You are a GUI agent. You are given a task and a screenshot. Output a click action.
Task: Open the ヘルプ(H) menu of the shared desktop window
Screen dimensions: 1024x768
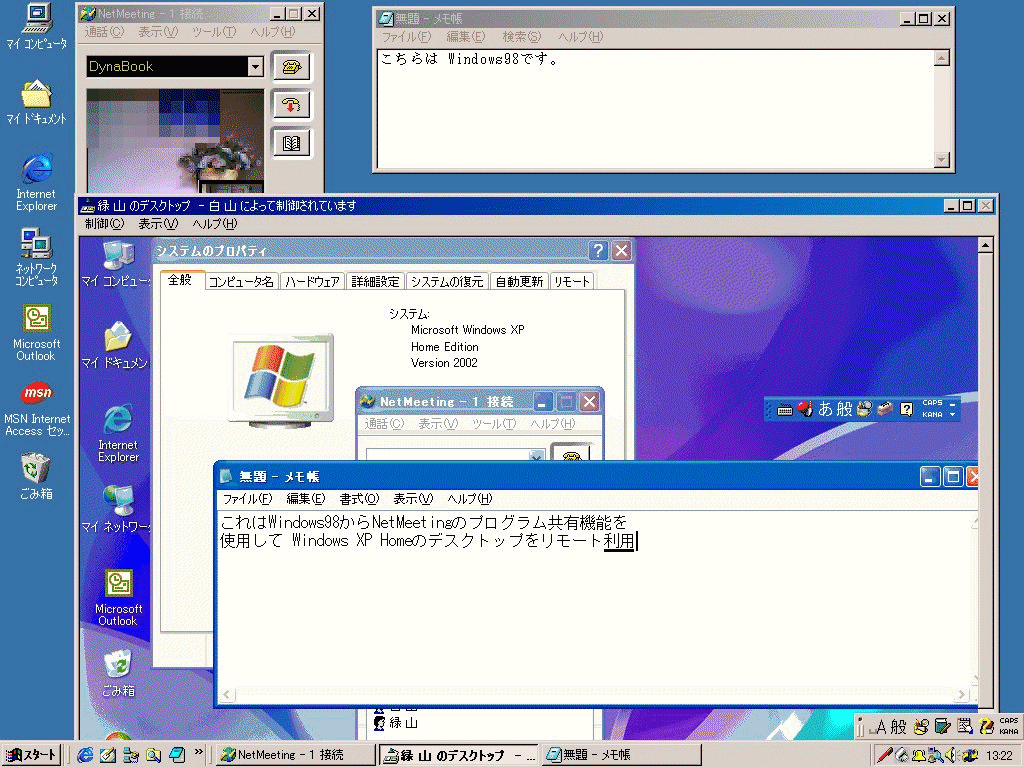(215, 224)
